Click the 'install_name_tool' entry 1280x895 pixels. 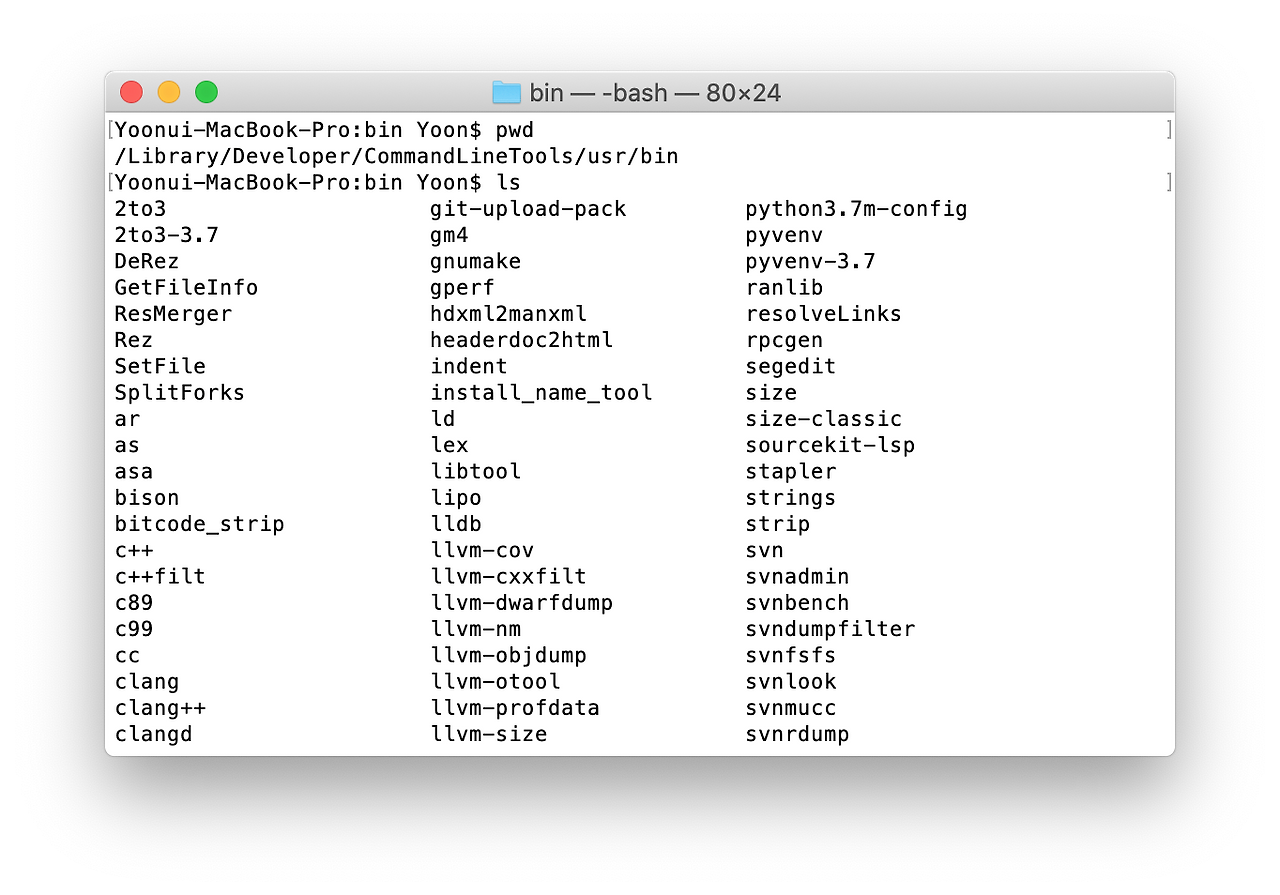541,392
